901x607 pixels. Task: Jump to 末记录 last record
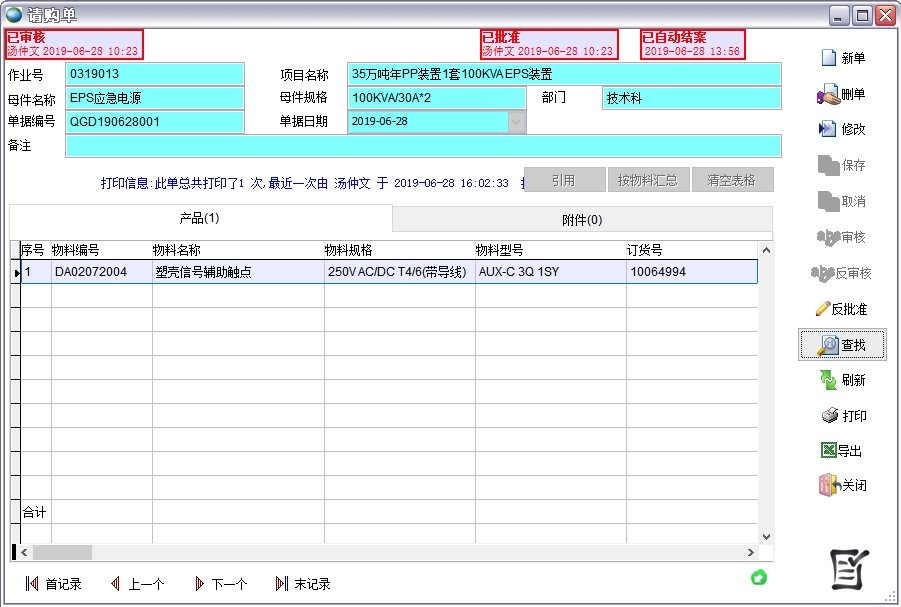pos(301,585)
